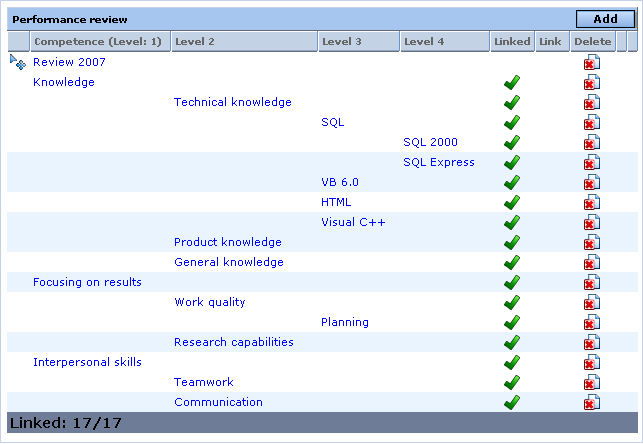
Task: Click the Competence (Level: 1) column header
Action: [x=100, y=41]
